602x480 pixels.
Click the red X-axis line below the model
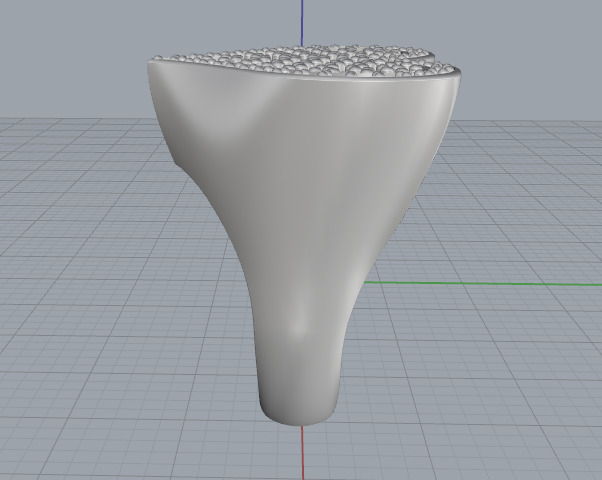[x=303, y=452]
